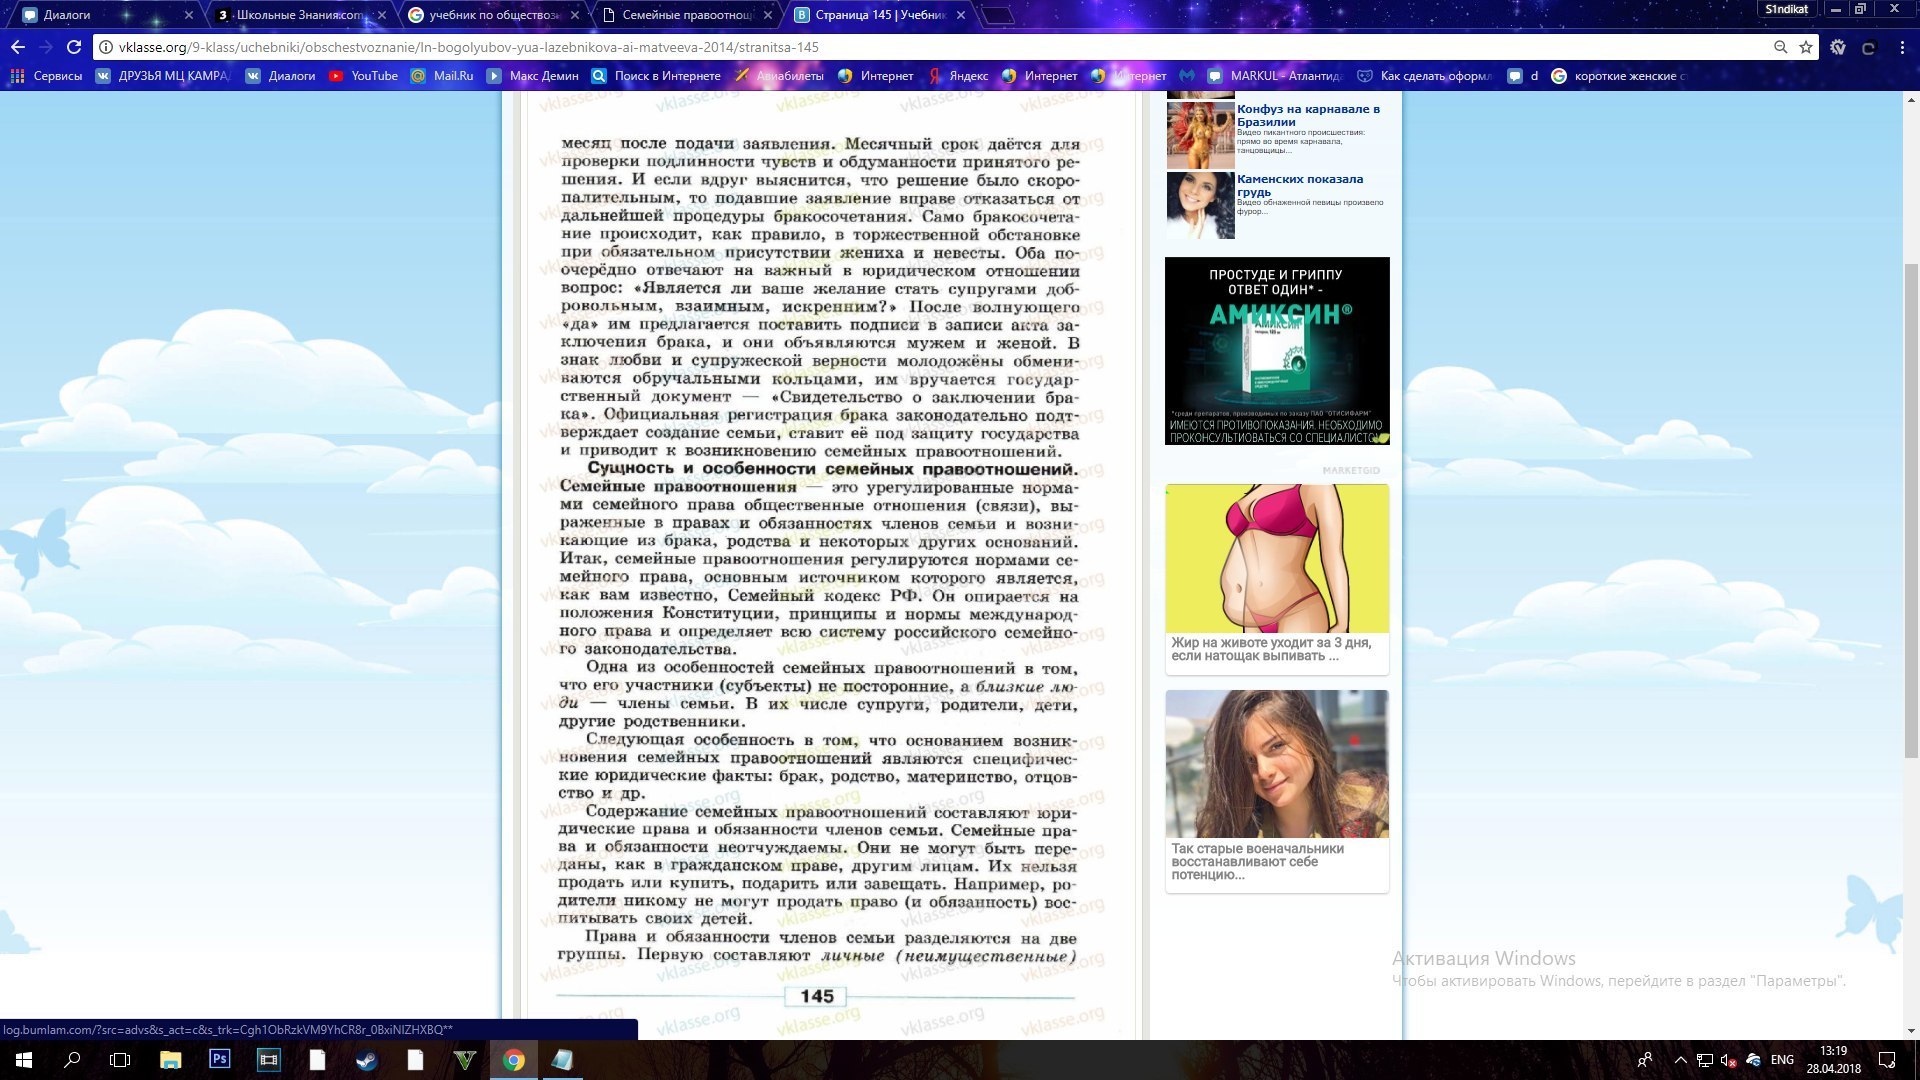Switch to Семейные правоотношения tab
Viewport: 1920px width, 1080px height.
686,15
